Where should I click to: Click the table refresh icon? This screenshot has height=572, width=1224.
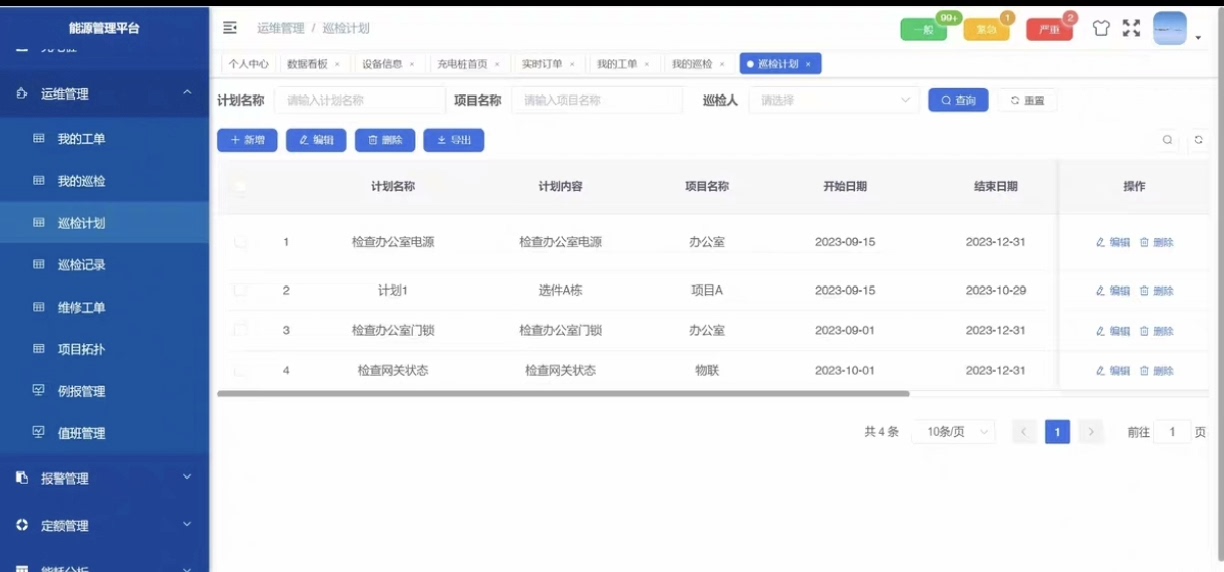(x=1199, y=140)
